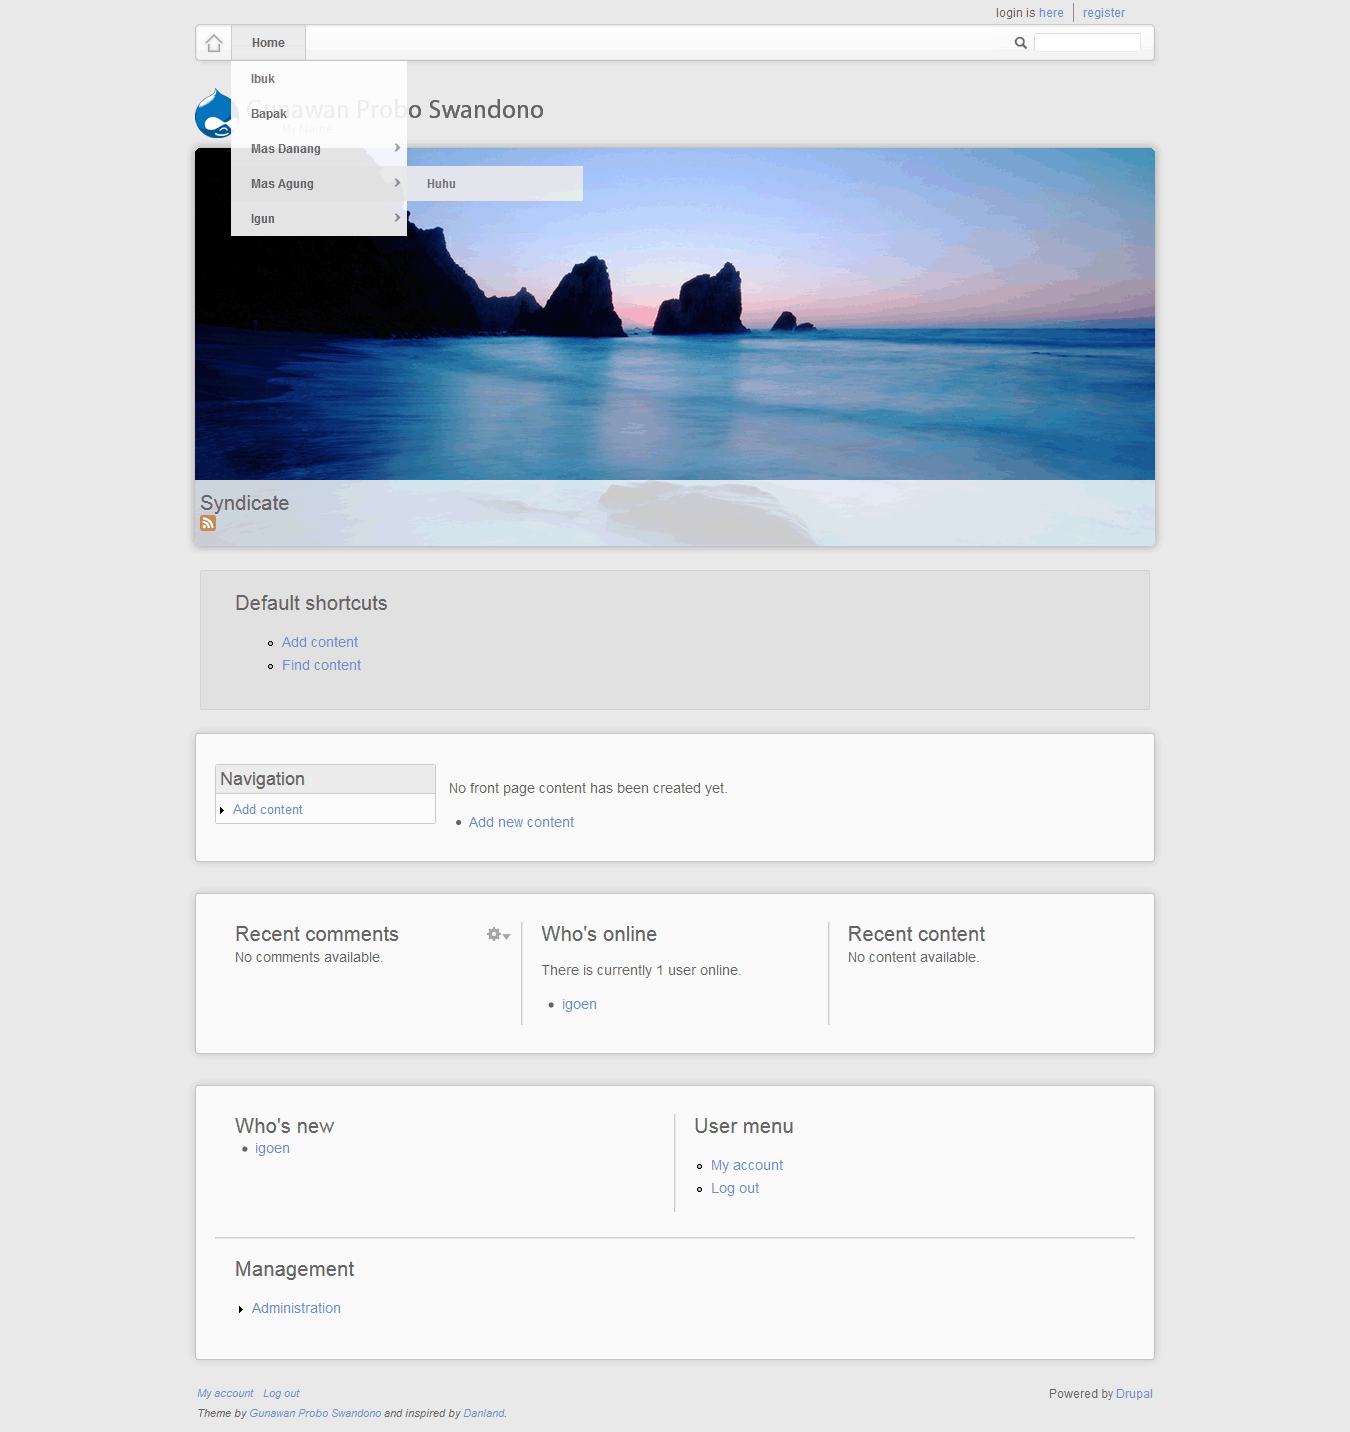Screen dimensions: 1350x1432
Task: Open igoen profile under Who's new
Action: pyautogui.click(x=272, y=1148)
